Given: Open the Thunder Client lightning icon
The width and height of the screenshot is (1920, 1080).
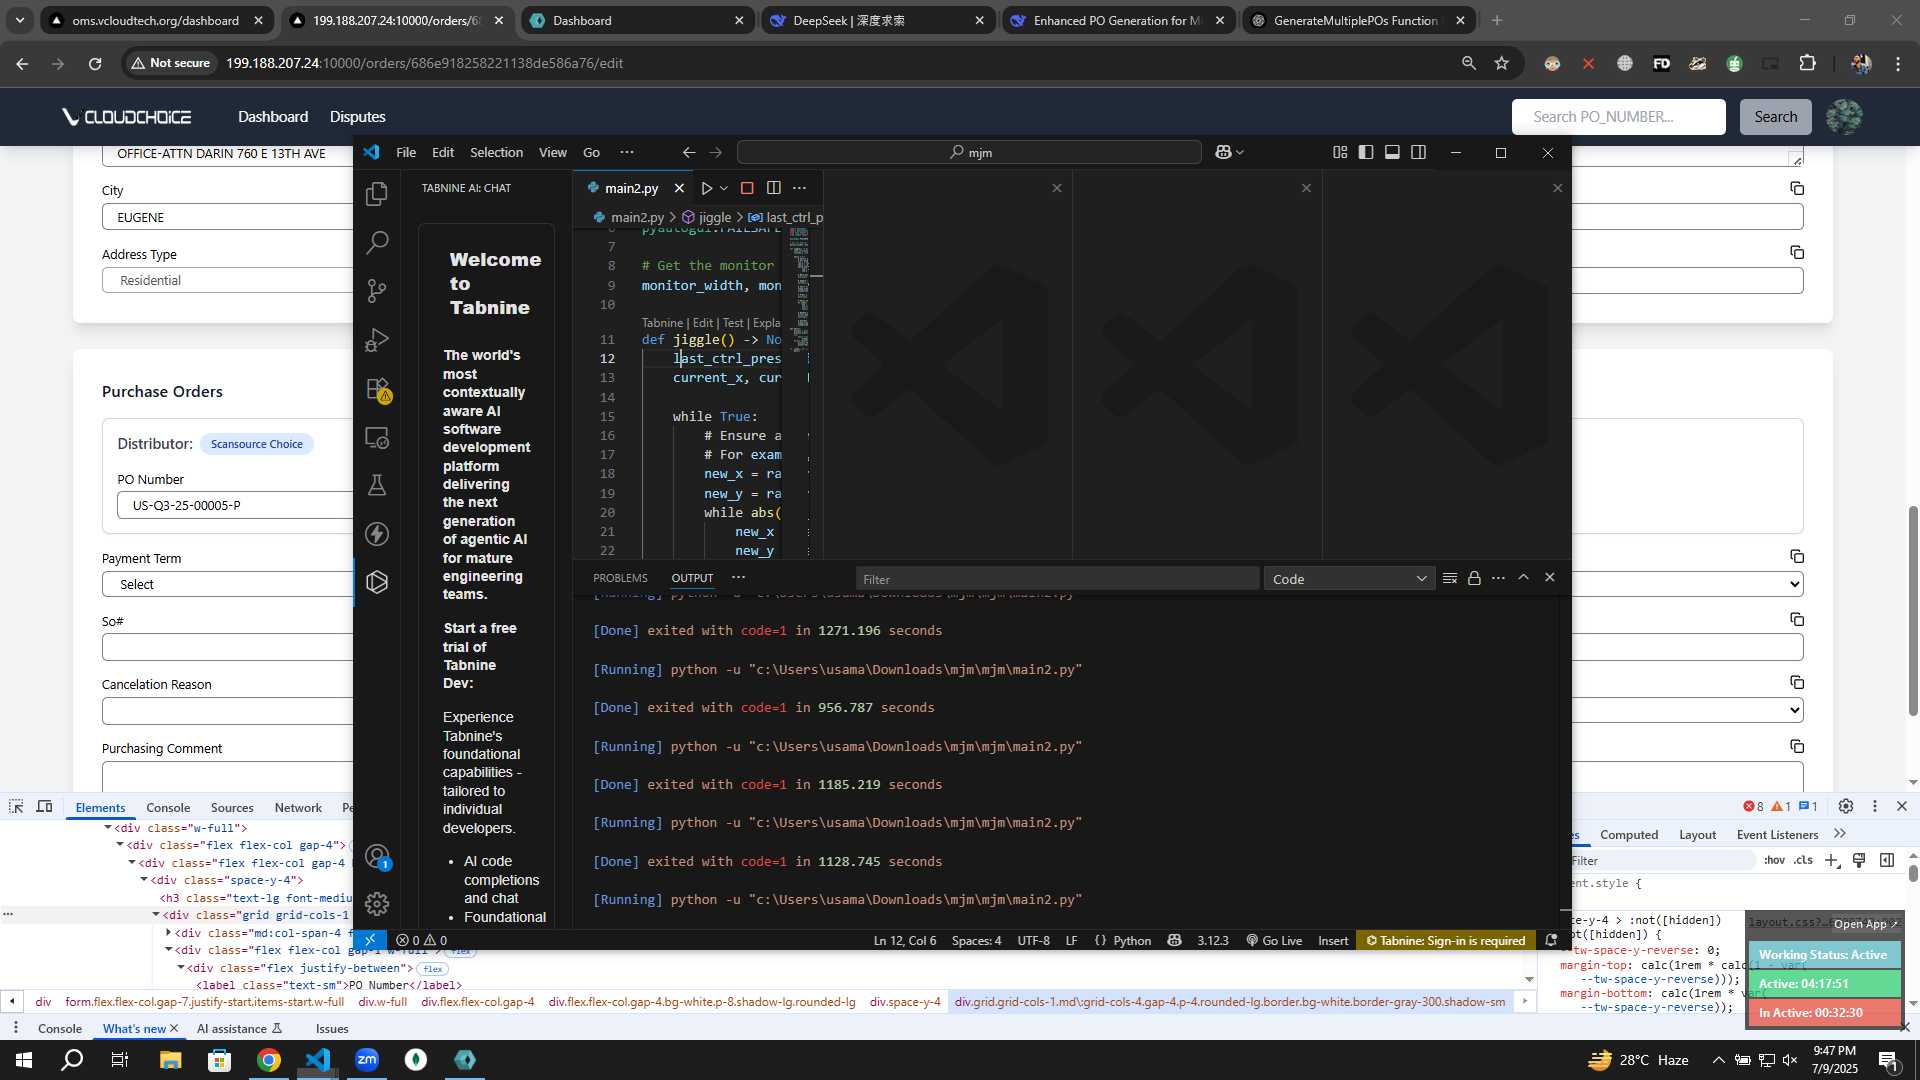Looking at the screenshot, I should (x=377, y=534).
